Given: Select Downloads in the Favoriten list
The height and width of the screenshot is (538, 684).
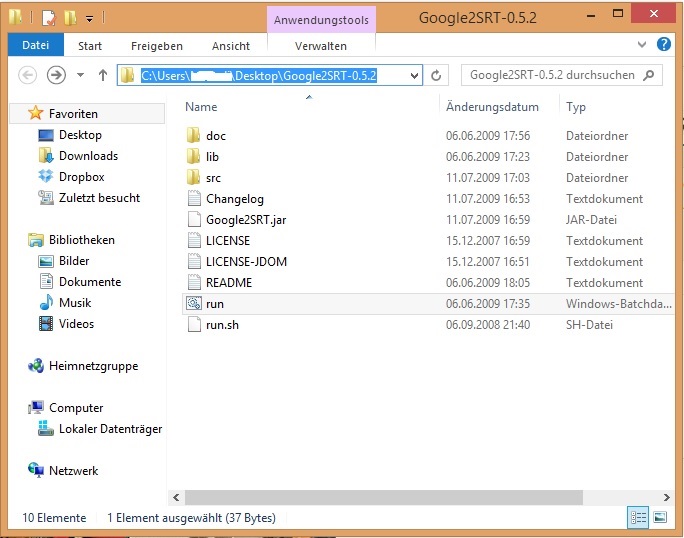Looking at the screenshot, I should (x=88, y=156).
